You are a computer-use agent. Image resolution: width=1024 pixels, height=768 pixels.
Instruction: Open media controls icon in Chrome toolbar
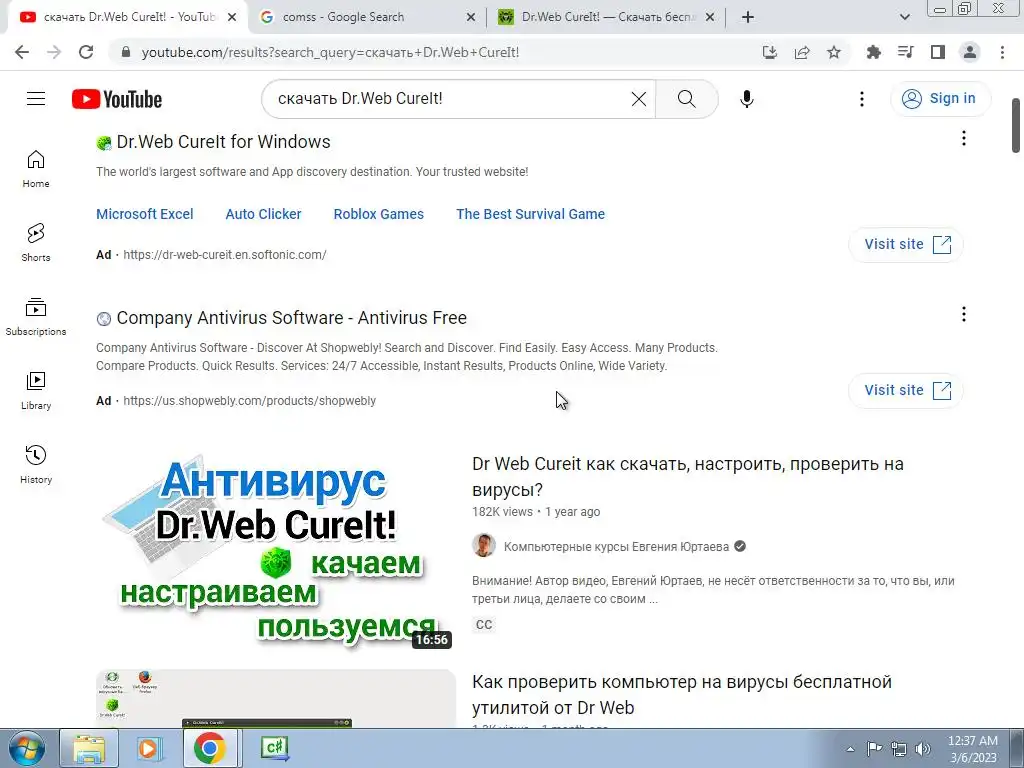(905, 52)
